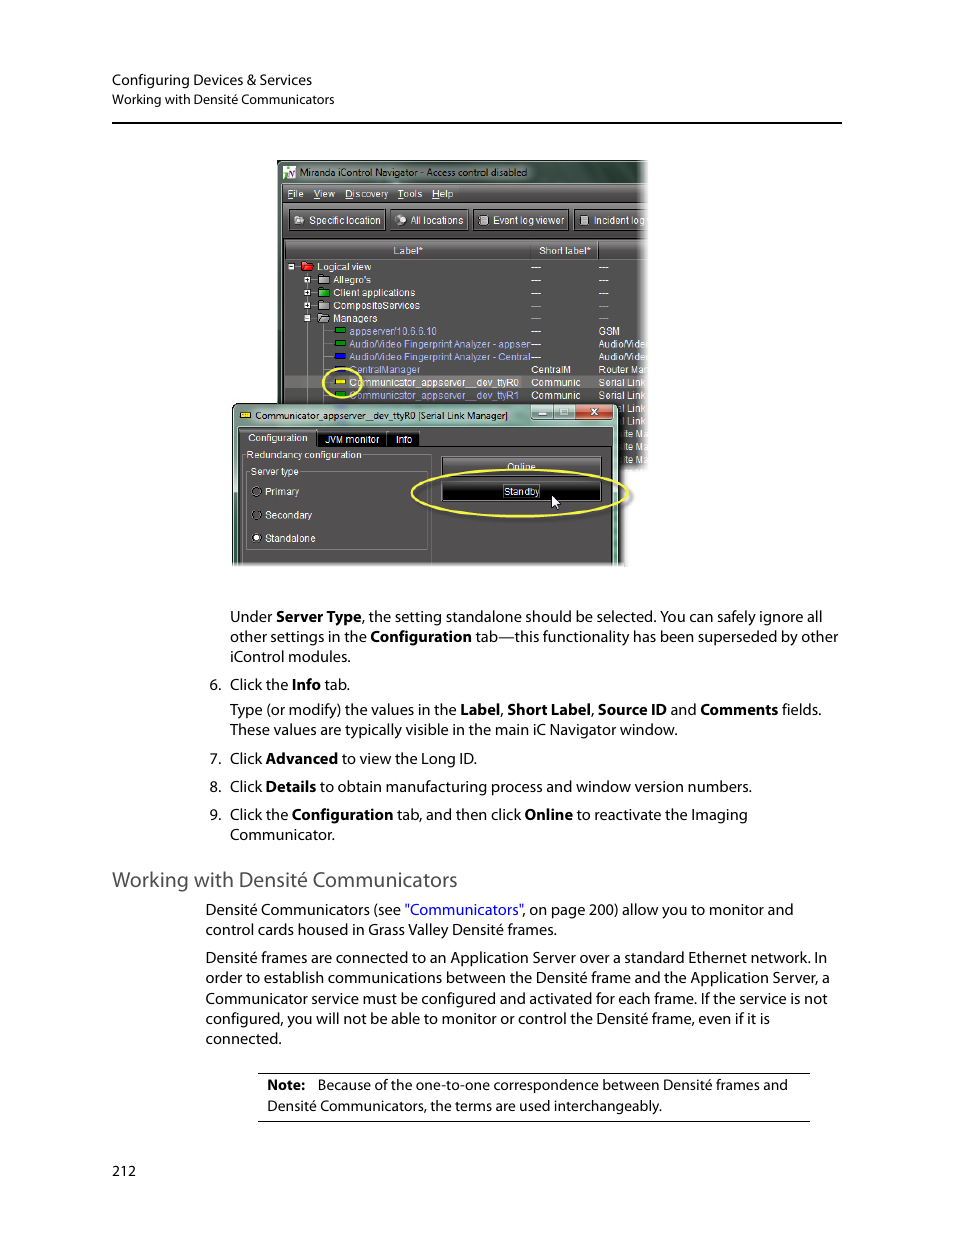Switch to the JVM monitor tab
This screenshot has width=954, height=1235.
click(x=352, y=439)
